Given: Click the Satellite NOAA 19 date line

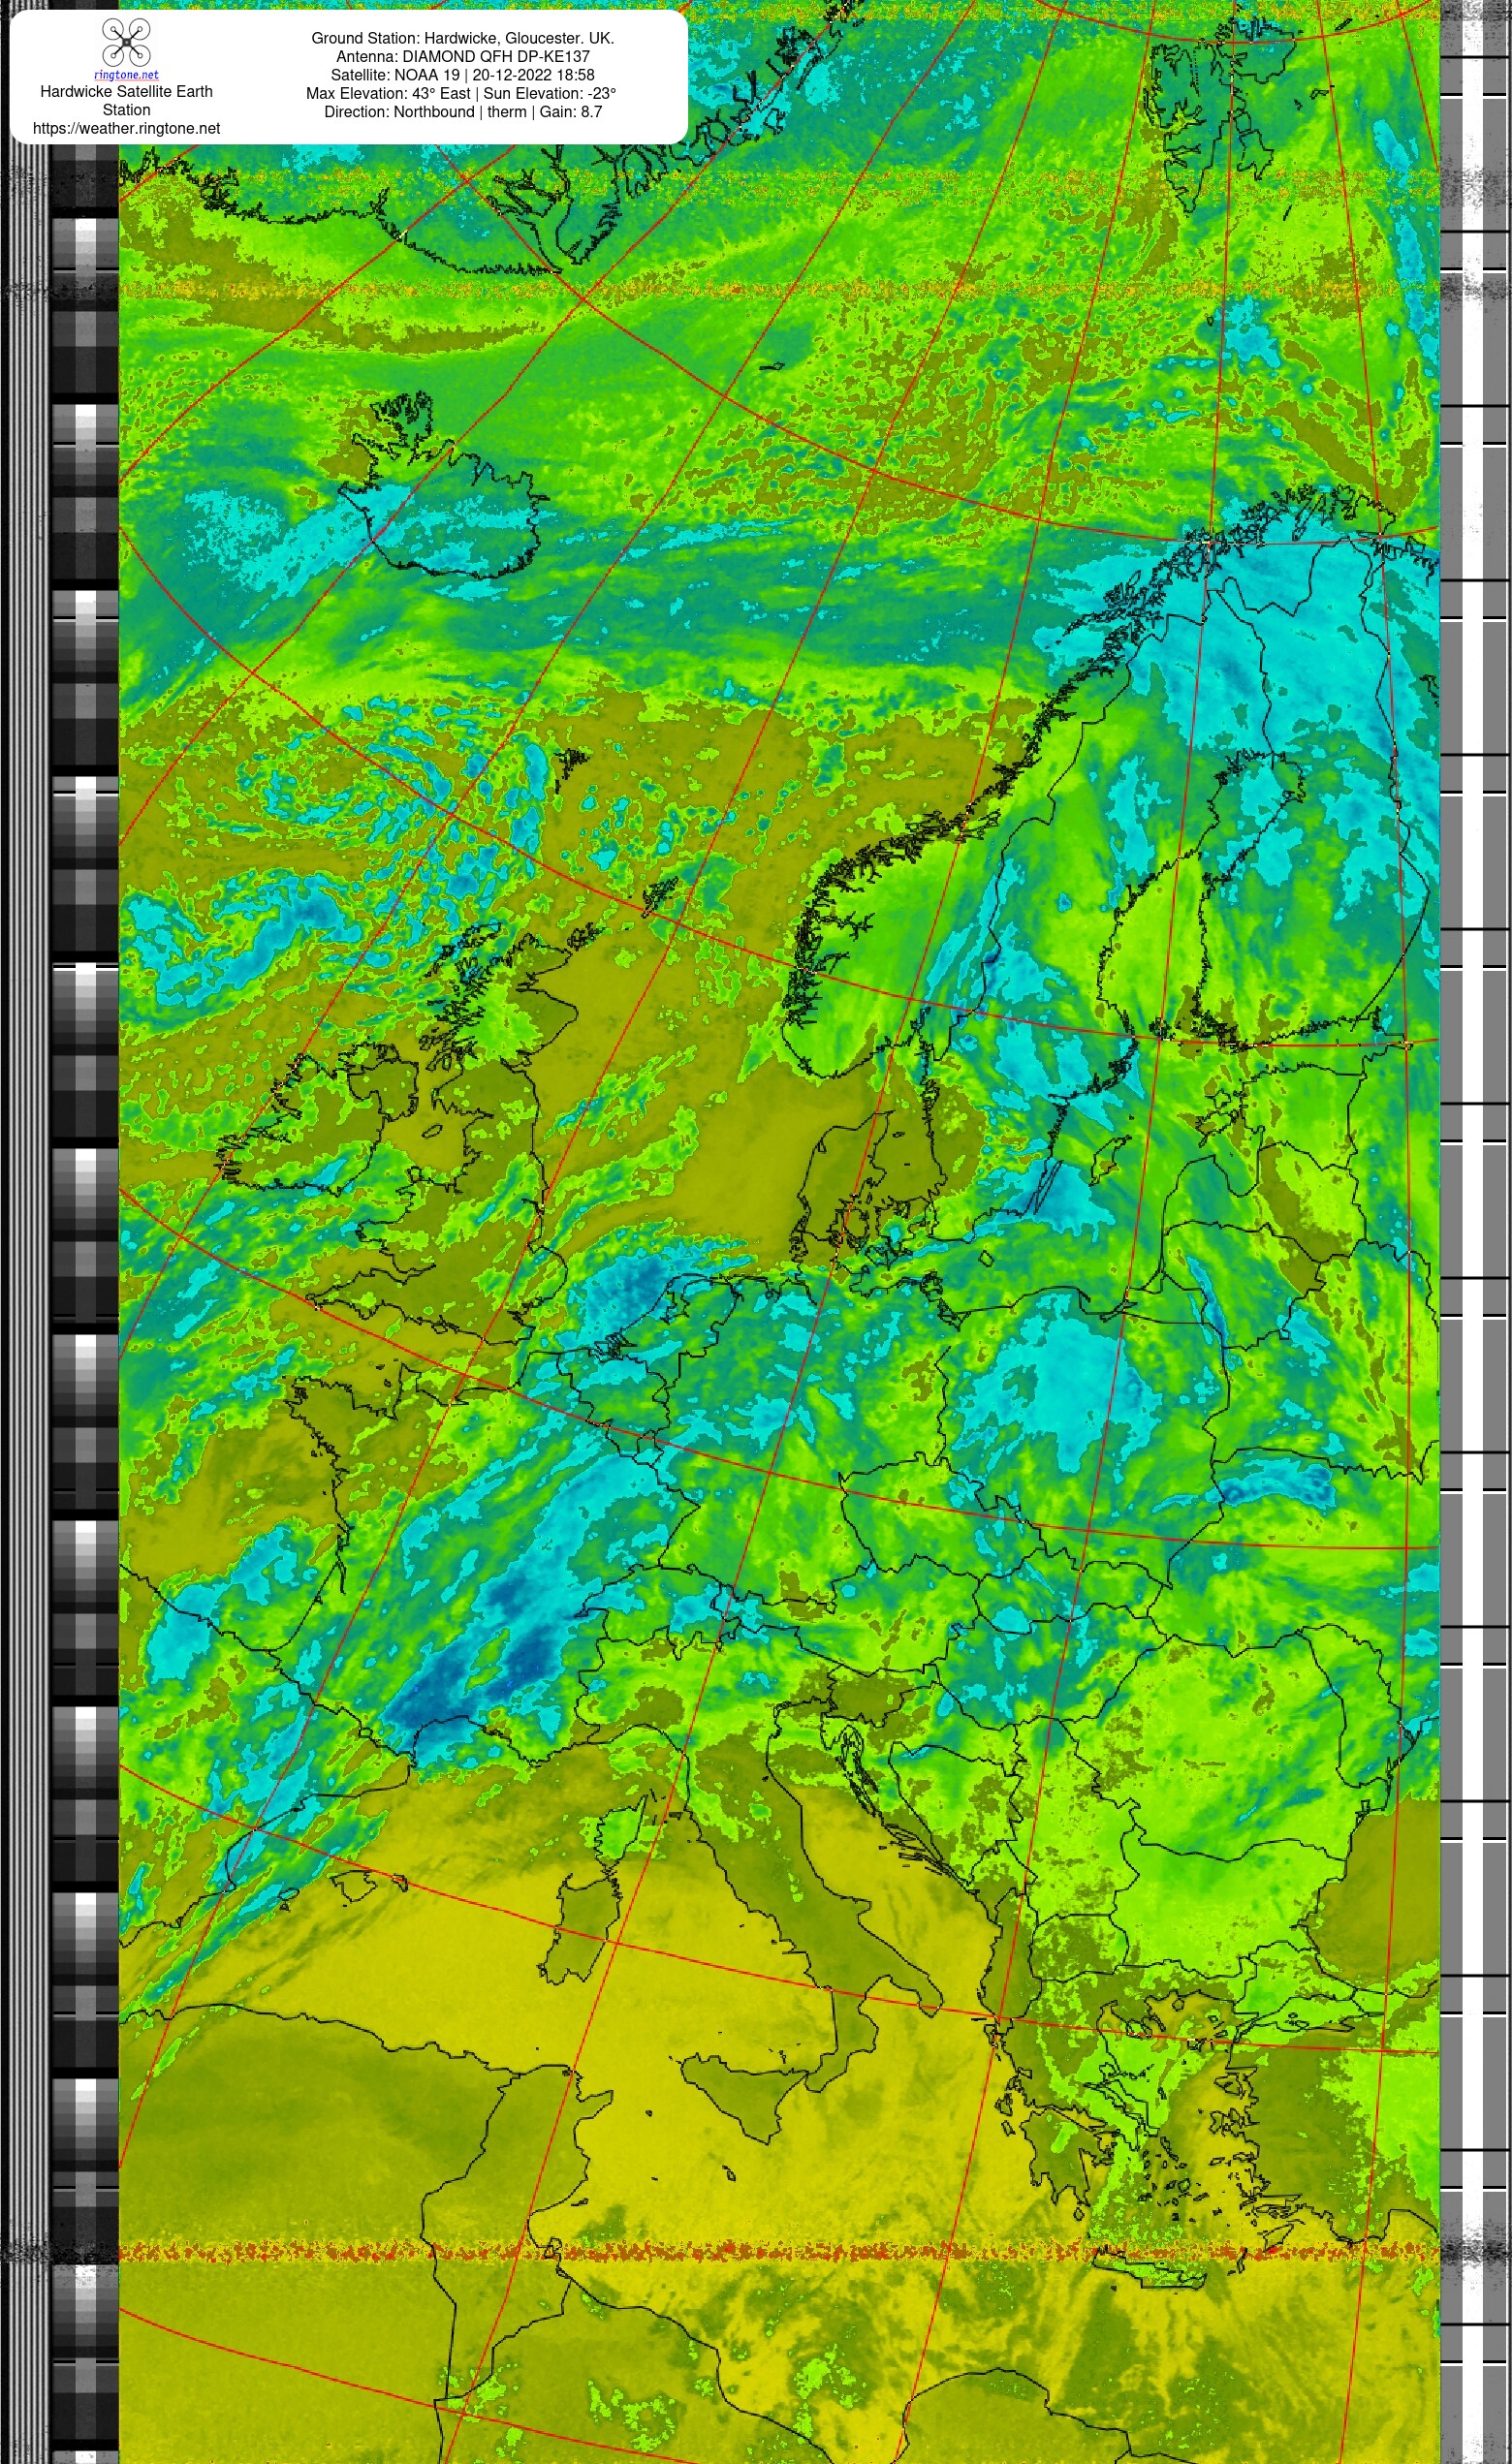Looking at the screenshot, I should tap(462, 75).
